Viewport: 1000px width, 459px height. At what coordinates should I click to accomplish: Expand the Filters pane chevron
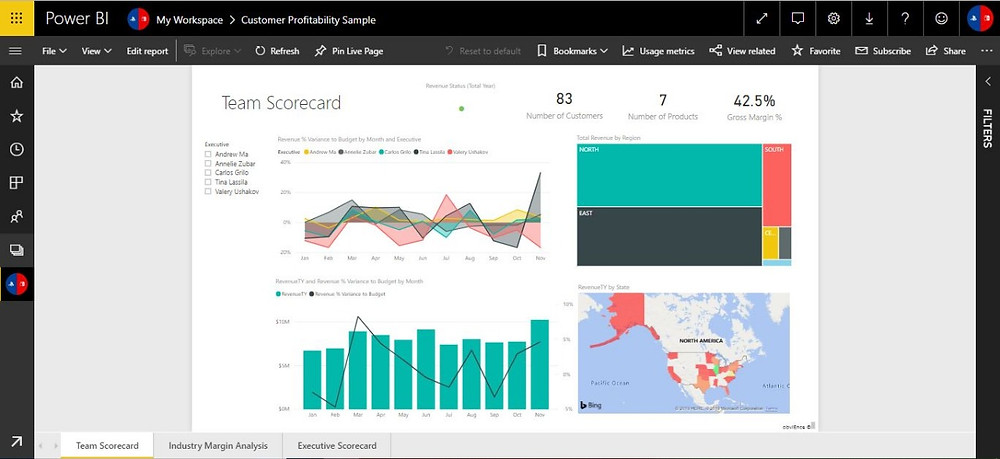point(987,82)
